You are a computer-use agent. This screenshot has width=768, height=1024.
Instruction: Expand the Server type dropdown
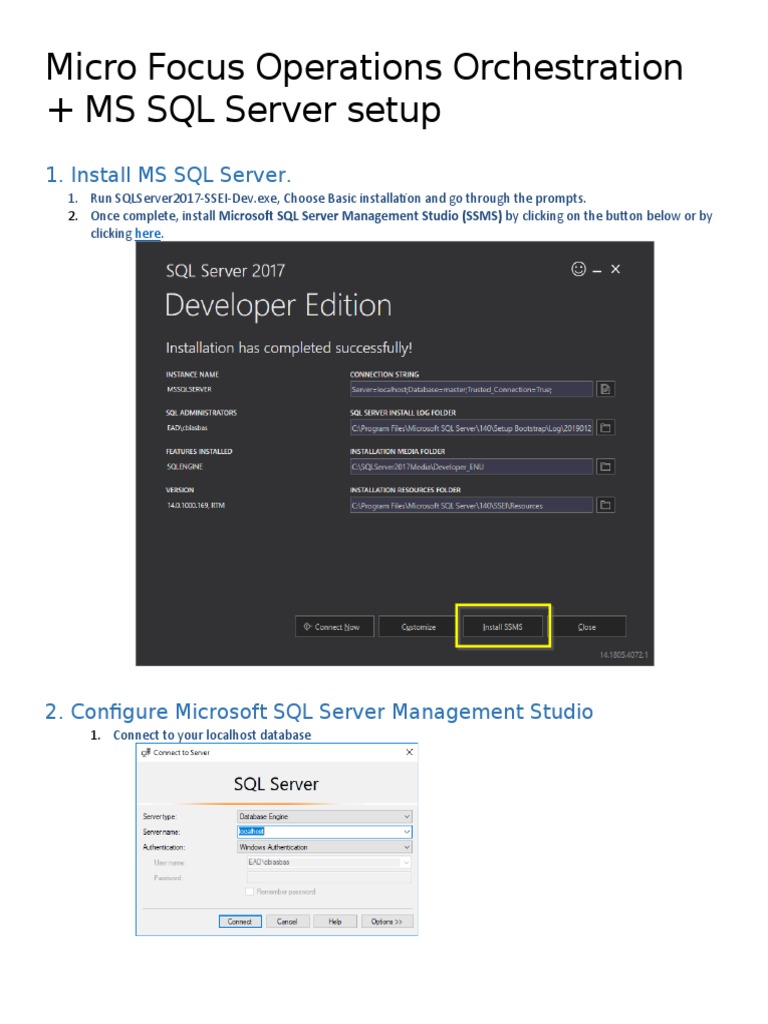pos(406,817)
